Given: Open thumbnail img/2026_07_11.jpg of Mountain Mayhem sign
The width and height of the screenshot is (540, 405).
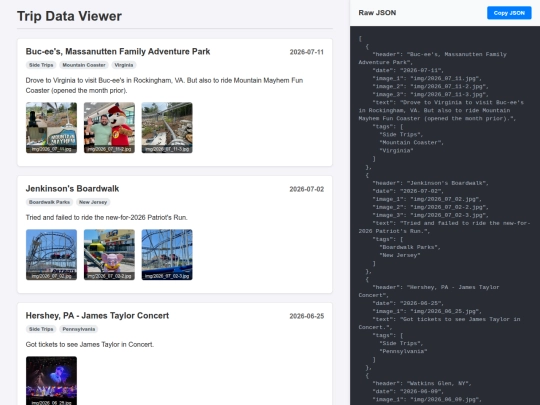Looking at the screenshot, I should click(x=51, y=127).
